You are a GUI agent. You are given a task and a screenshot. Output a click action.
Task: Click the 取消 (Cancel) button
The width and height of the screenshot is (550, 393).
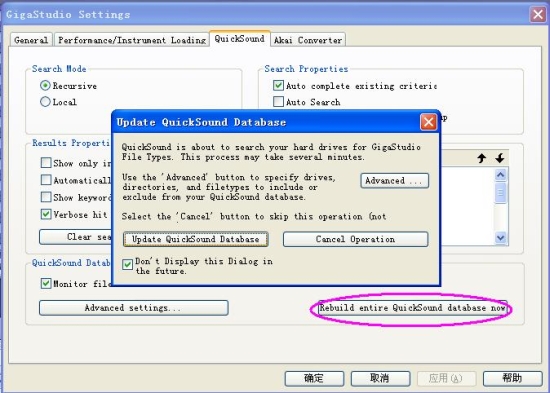(x=380, y=378)
